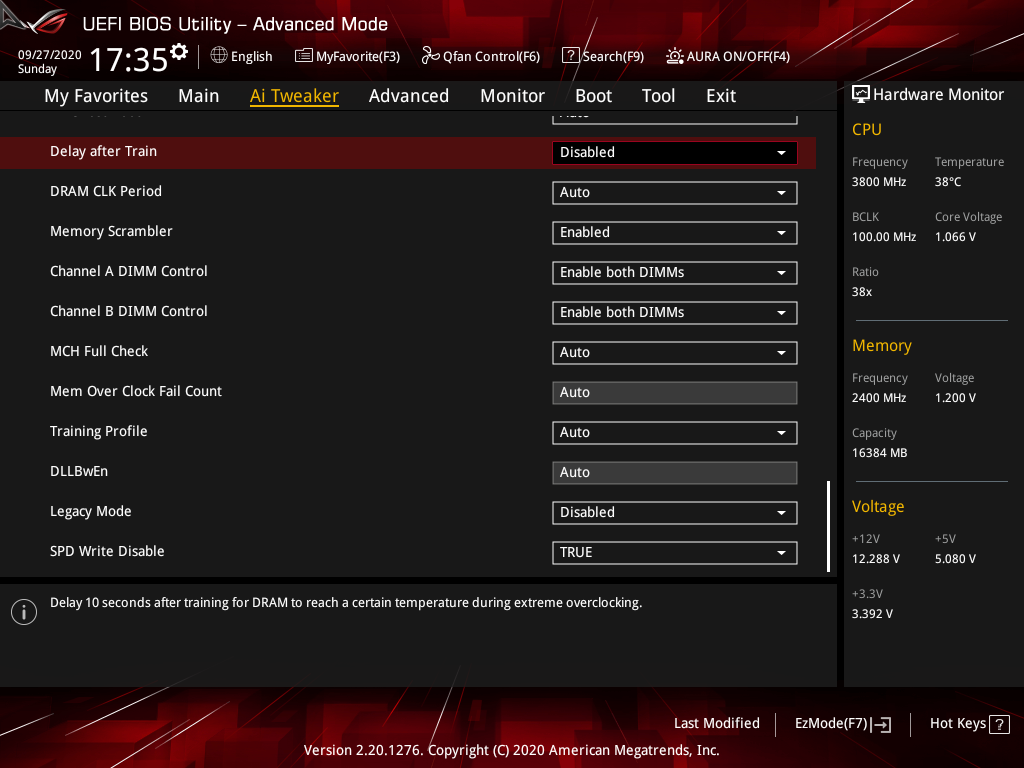
Task: Select the DRAM CLK Period label
Action: tap(106, 191)
